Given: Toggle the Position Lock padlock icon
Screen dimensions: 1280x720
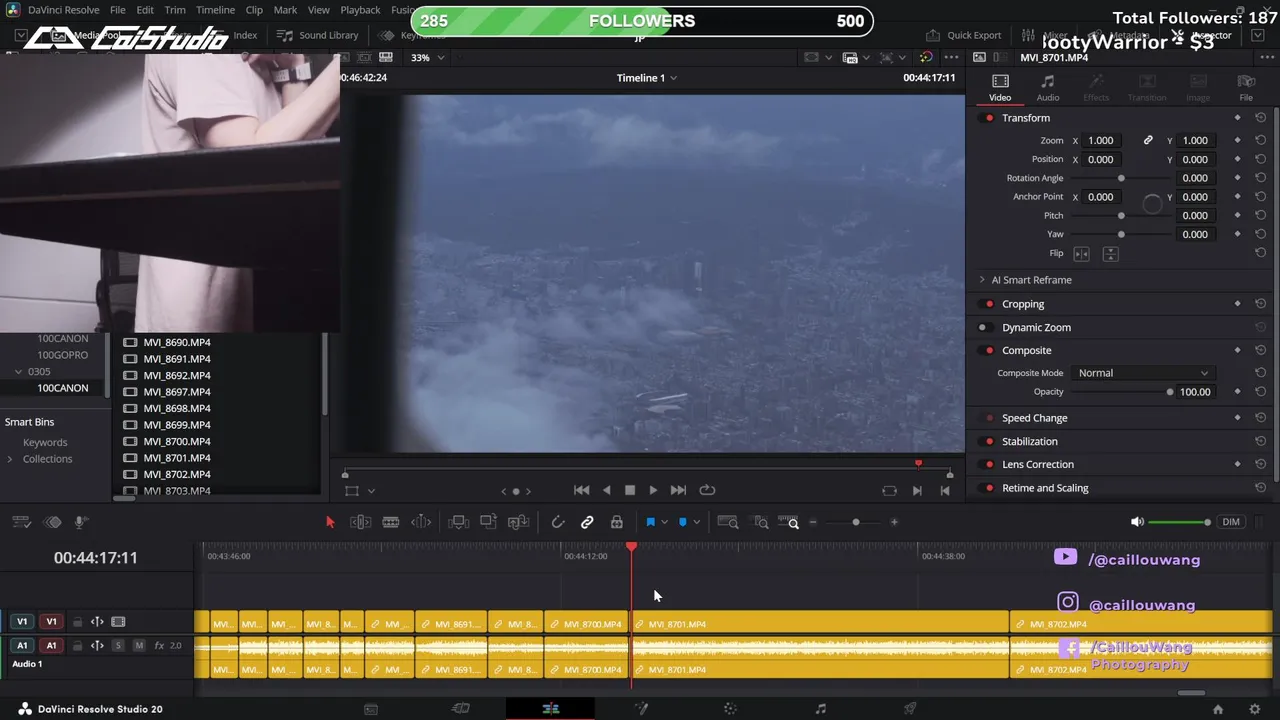Looking at the screenshot, I should tap(617, 522).
